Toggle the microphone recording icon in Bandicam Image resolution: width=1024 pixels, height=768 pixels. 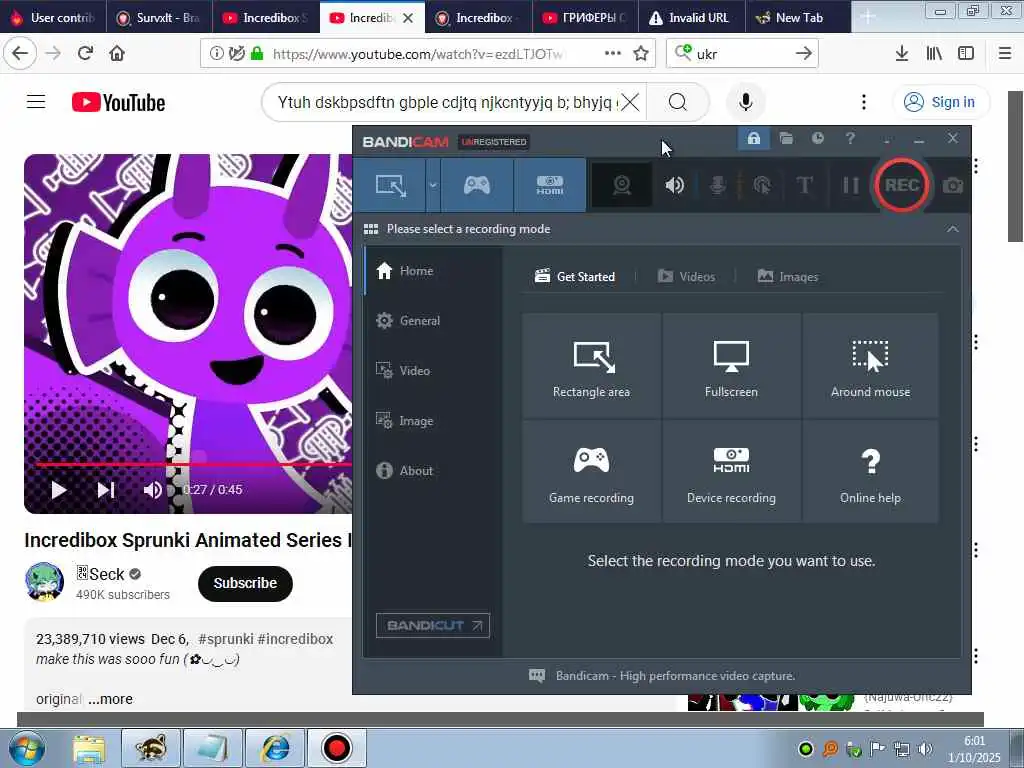click(718, 185)
